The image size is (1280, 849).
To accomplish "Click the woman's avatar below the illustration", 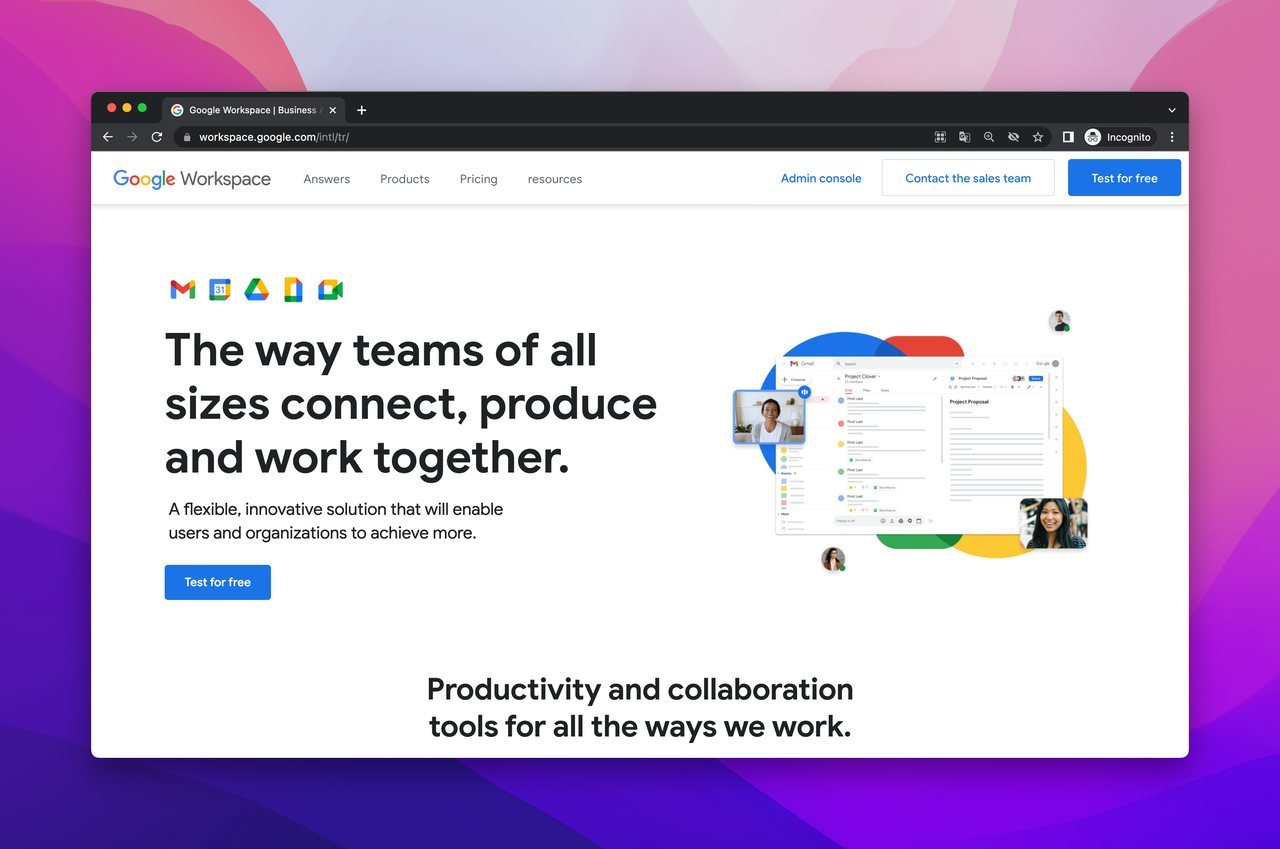I will [x=833, y=559].
